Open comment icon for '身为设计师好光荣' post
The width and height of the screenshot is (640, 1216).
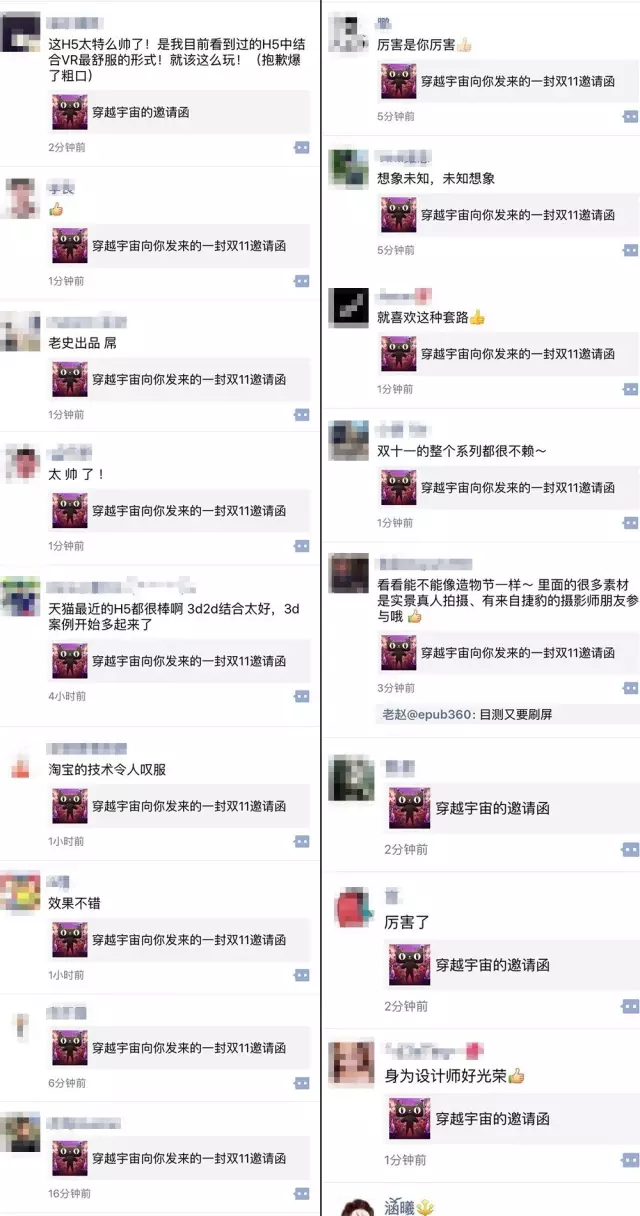pyautogui.click(x=630, y=1160)
